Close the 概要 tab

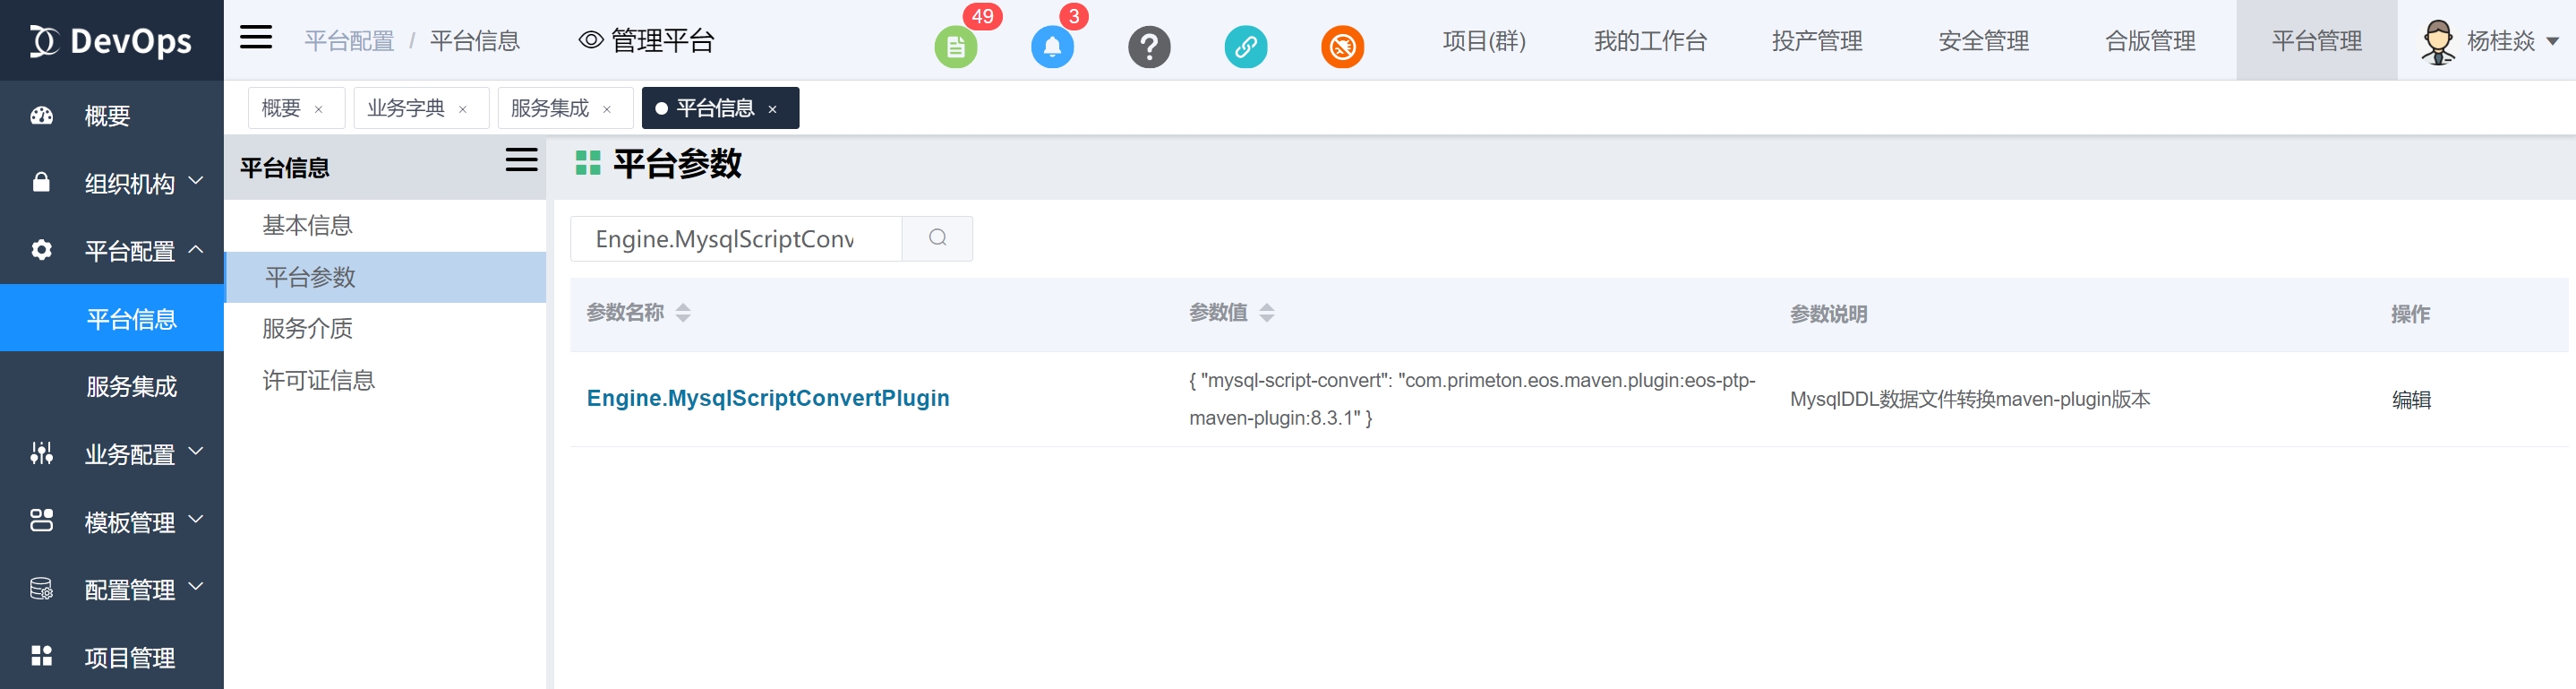(x=319, y=109)
